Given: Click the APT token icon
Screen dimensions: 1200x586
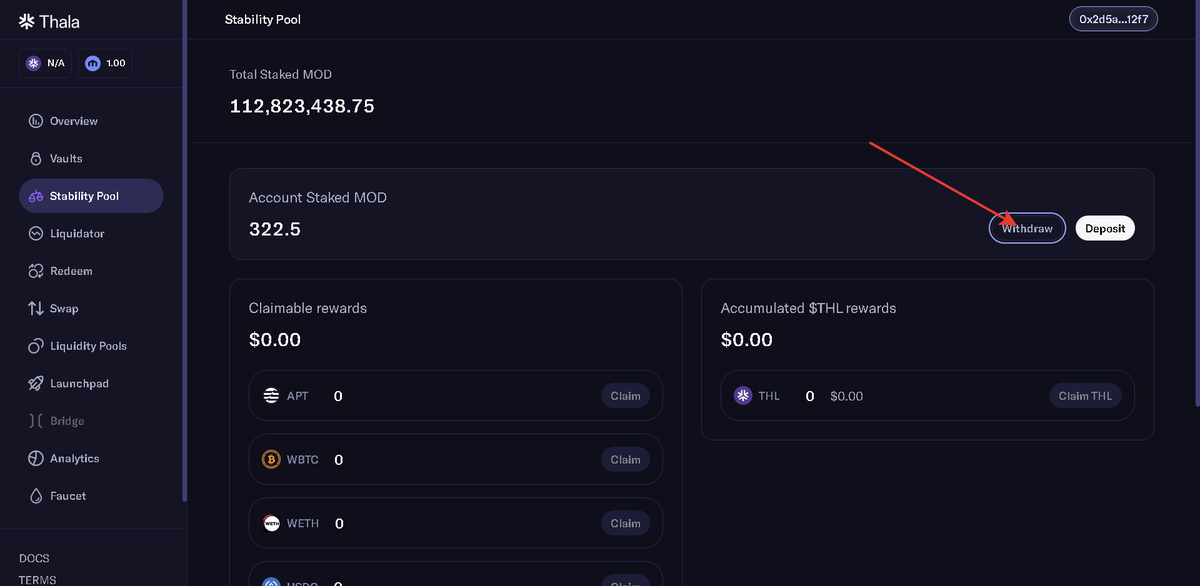Looking at the screenshot, I should tap(271, 396).
